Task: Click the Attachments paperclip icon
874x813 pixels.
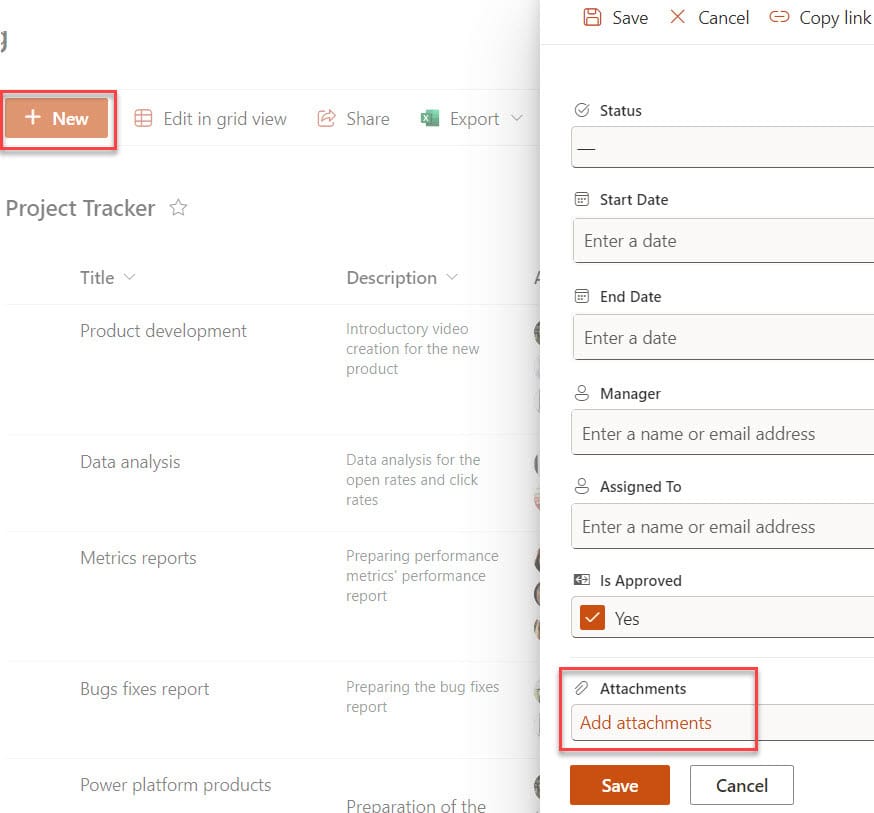Action: pyautogui.click(x=582, y=688)
